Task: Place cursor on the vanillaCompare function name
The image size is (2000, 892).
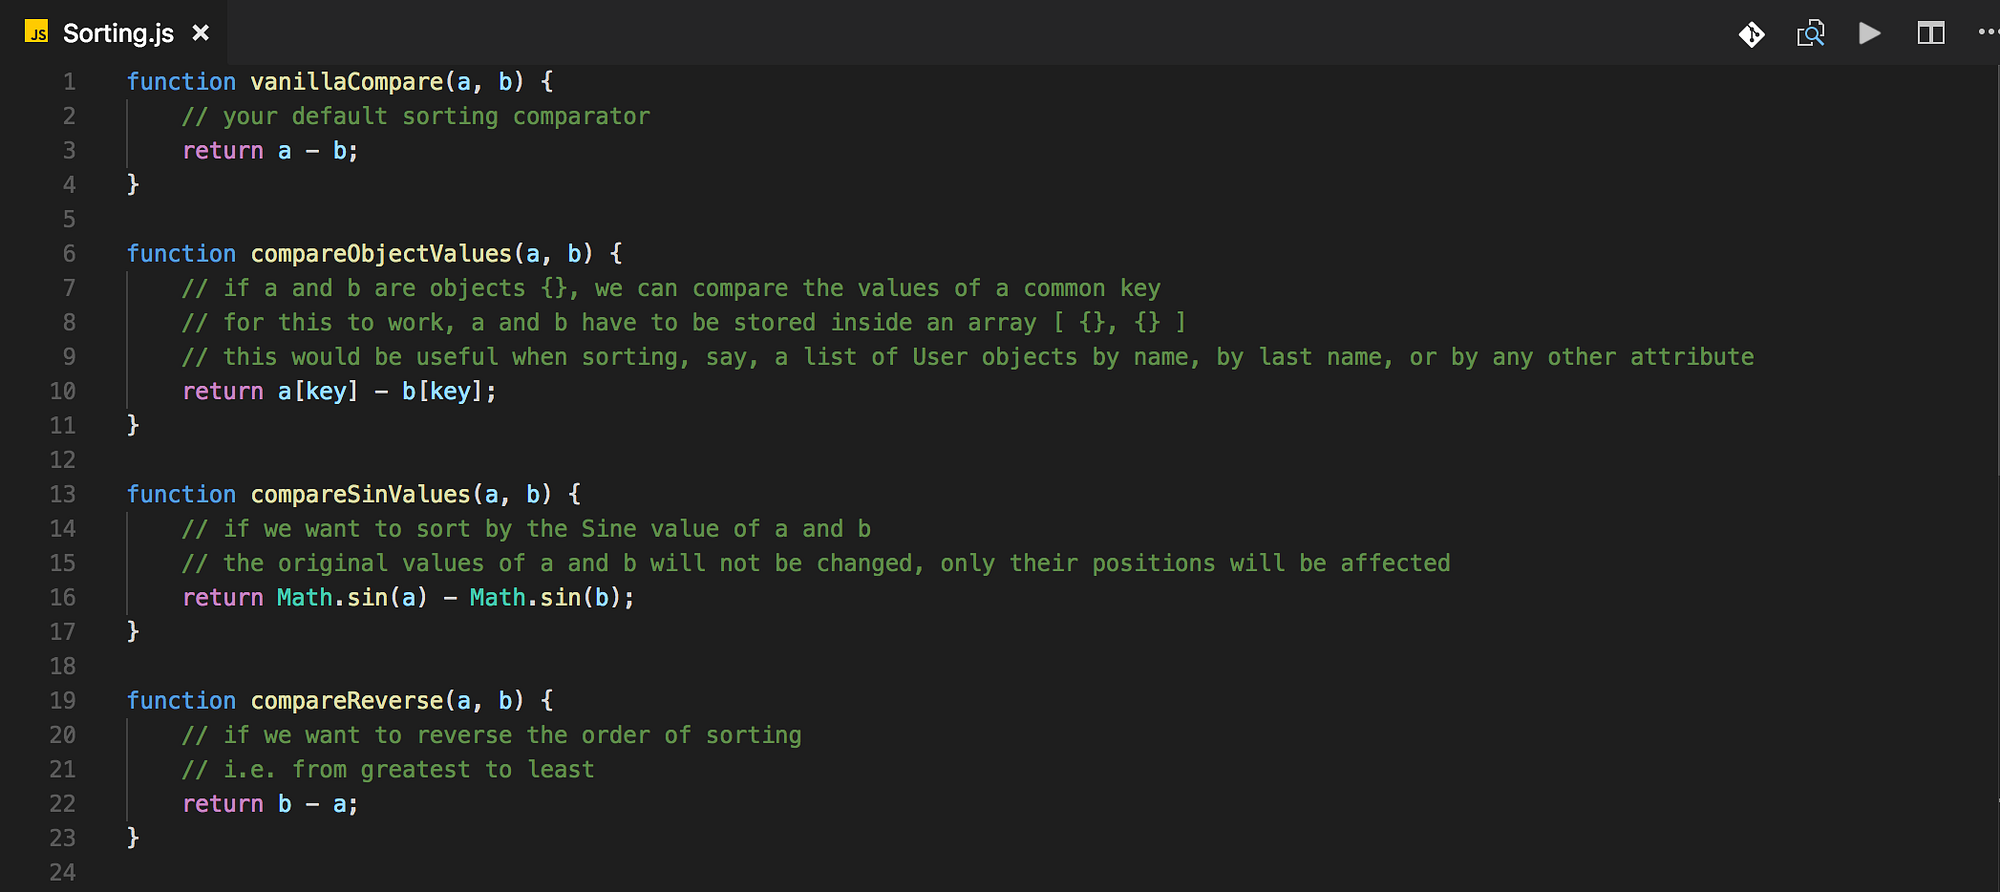Action: pos(347,81)
